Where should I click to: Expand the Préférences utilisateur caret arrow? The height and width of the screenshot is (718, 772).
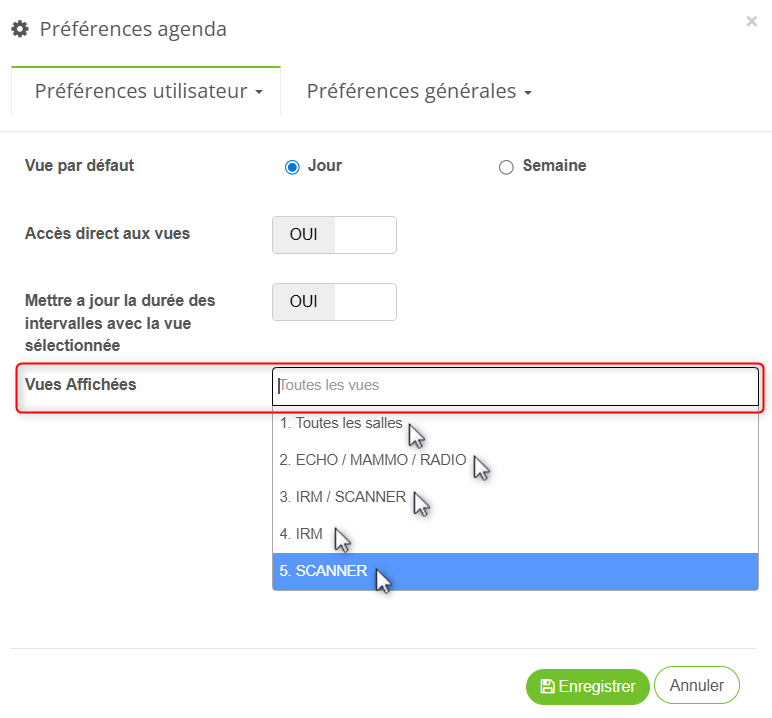coord(260,93)
